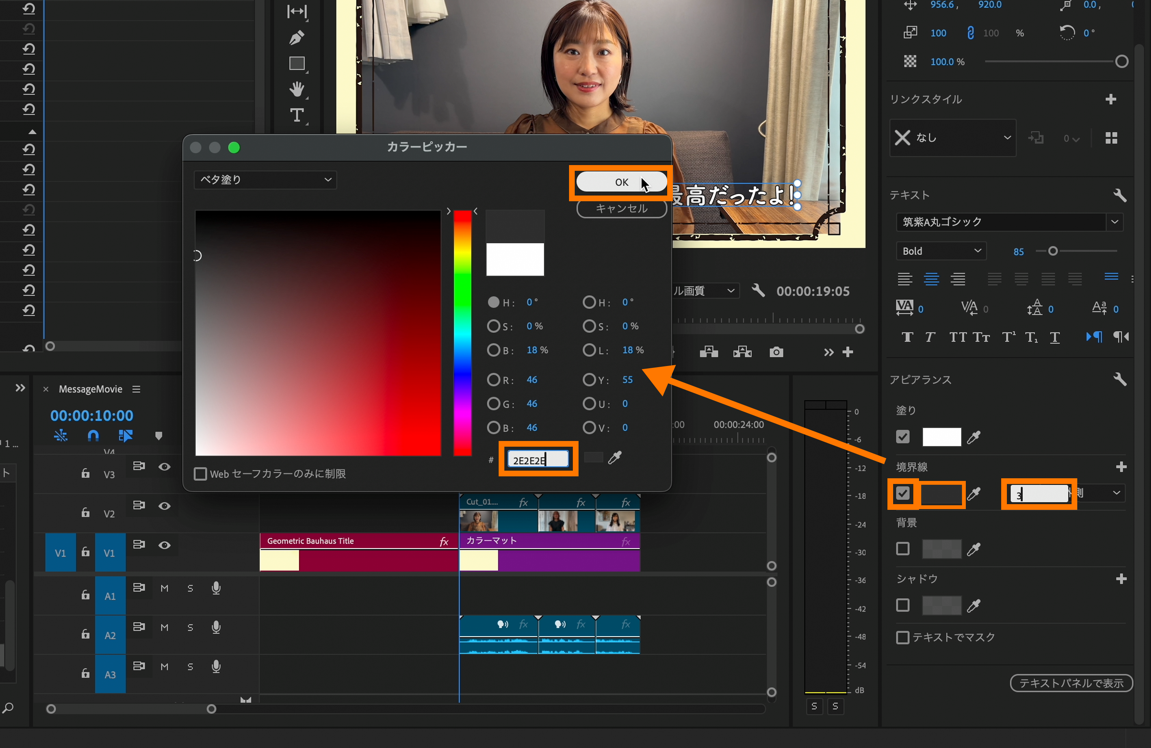Select the Type tool
This screenshot has width=1151, height=748.
point(297,115)
